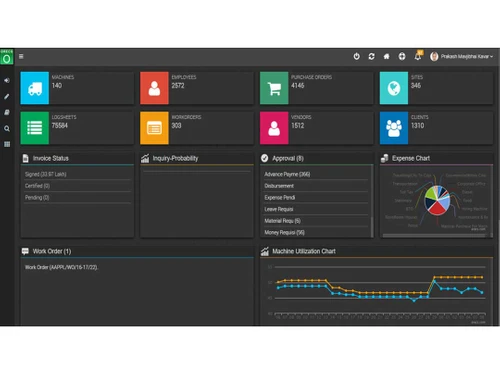Viewport: 500px width, 375px height.
Task: Click the Purchase Orders count 4146
Action: (297, 86)
